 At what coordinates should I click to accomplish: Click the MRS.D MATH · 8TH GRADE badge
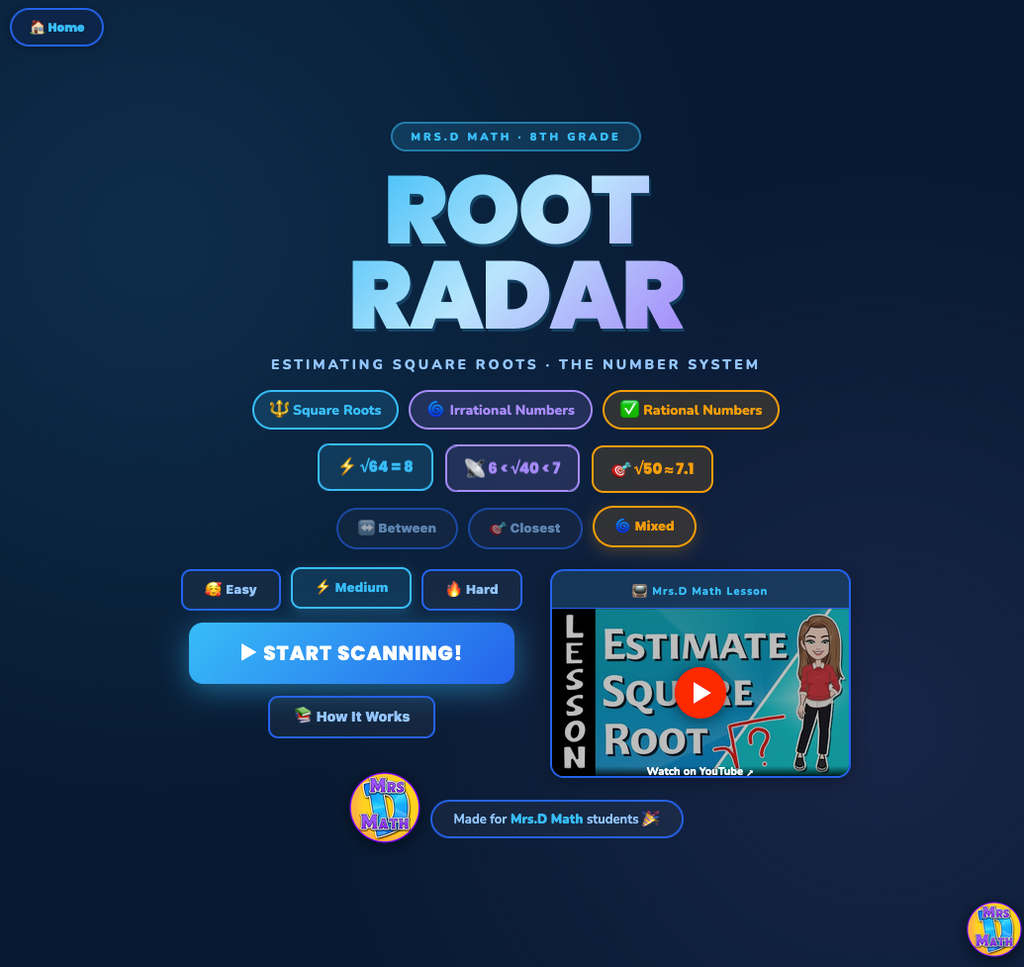click(515, 136)
